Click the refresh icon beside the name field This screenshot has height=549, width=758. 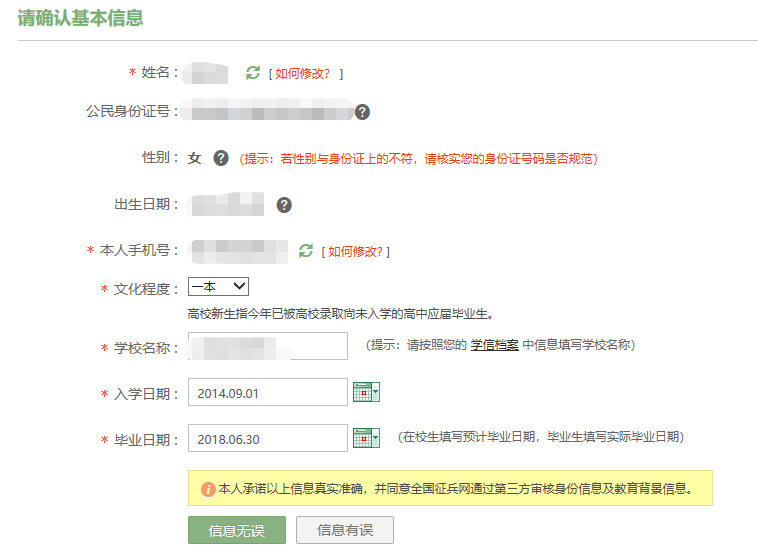(253, 73)
